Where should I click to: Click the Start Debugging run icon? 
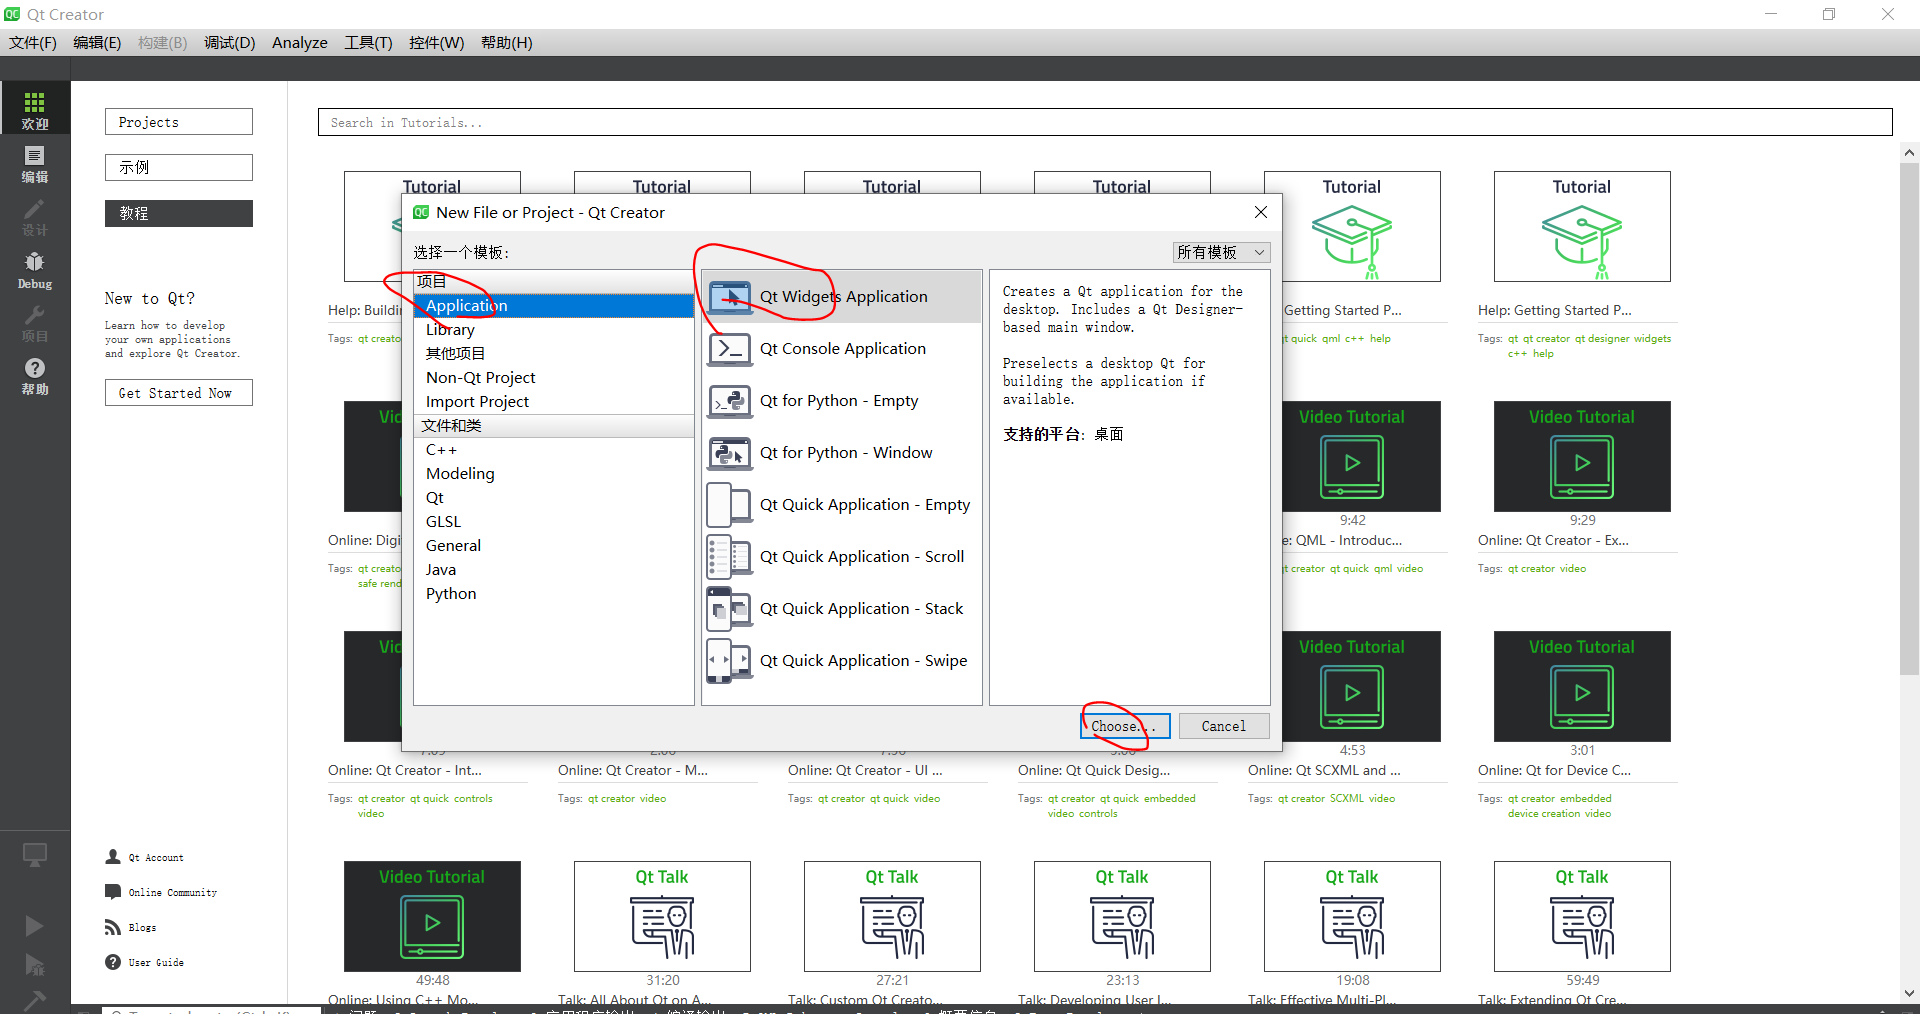[34, 965]
